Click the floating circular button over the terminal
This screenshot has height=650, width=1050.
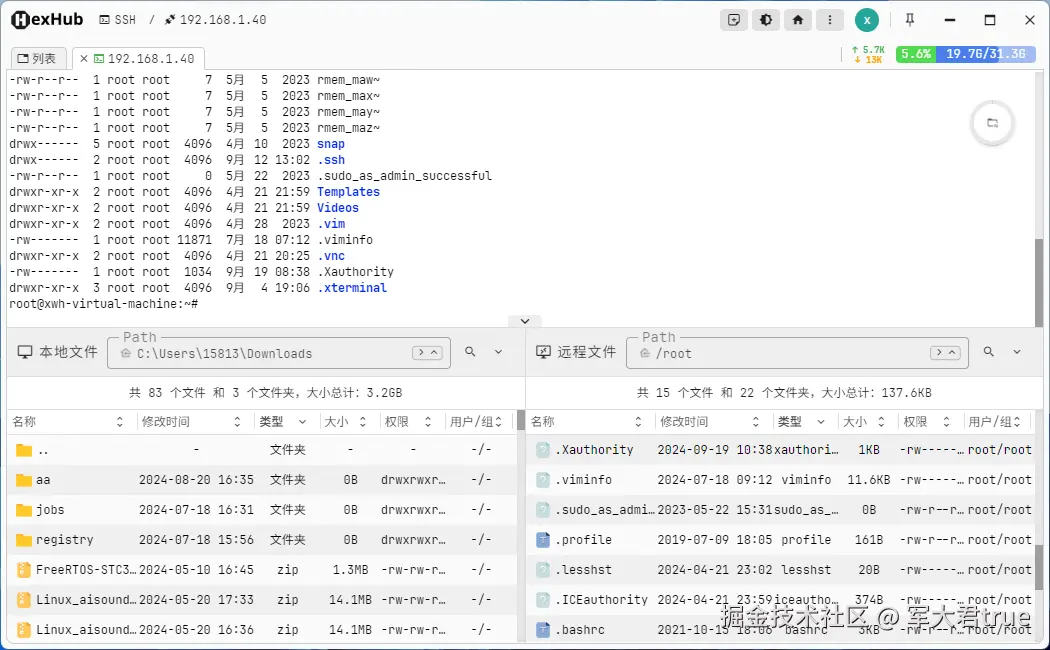tap(991, 123)
